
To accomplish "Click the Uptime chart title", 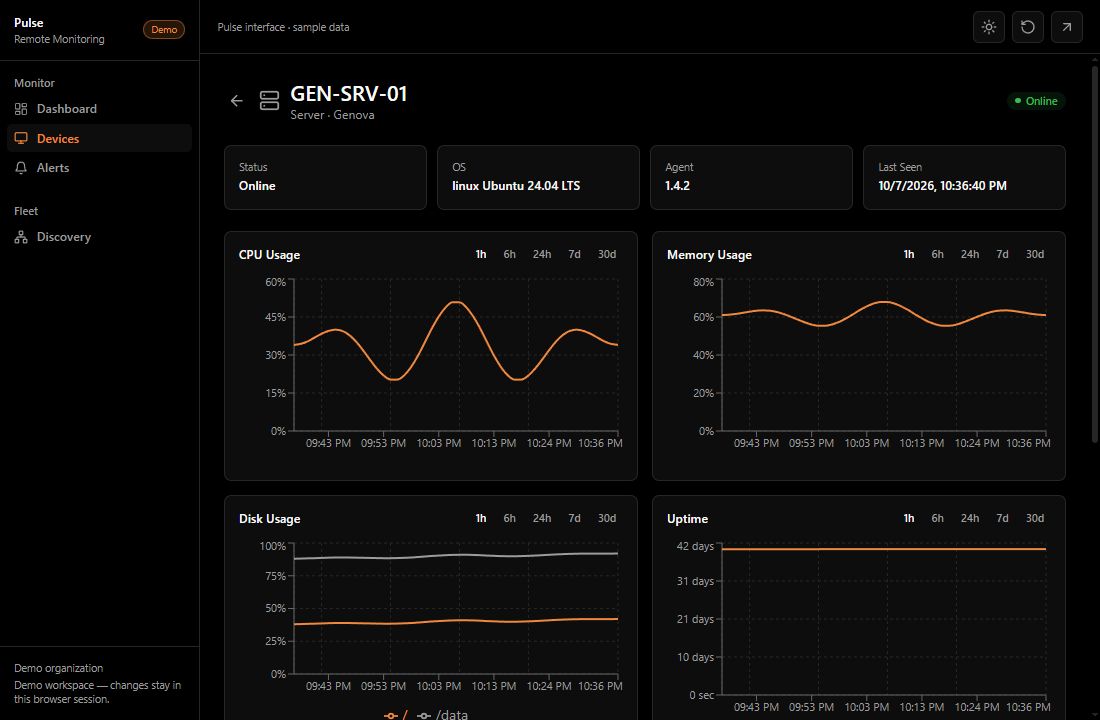I will (x=688, y=519).
